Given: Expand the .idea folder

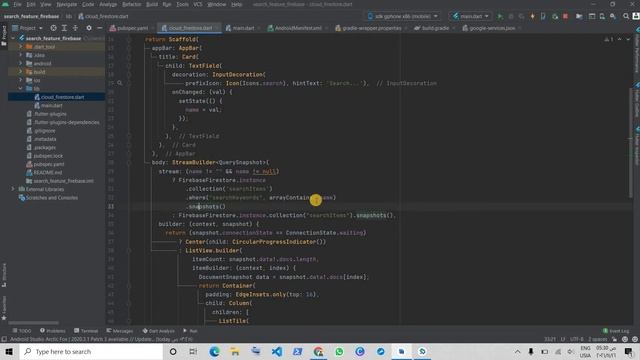Looking at the screenshot, I should 20,55.
